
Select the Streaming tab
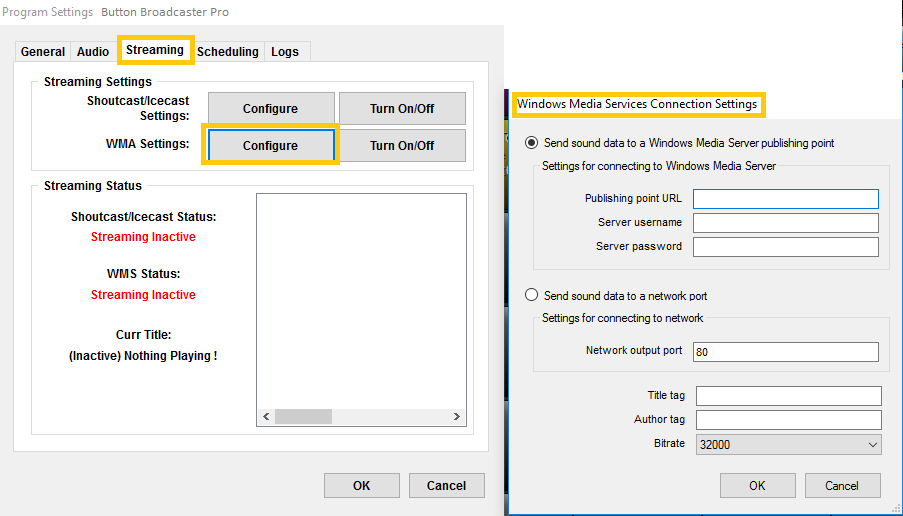pyautogui.click(x=155, y=50)
